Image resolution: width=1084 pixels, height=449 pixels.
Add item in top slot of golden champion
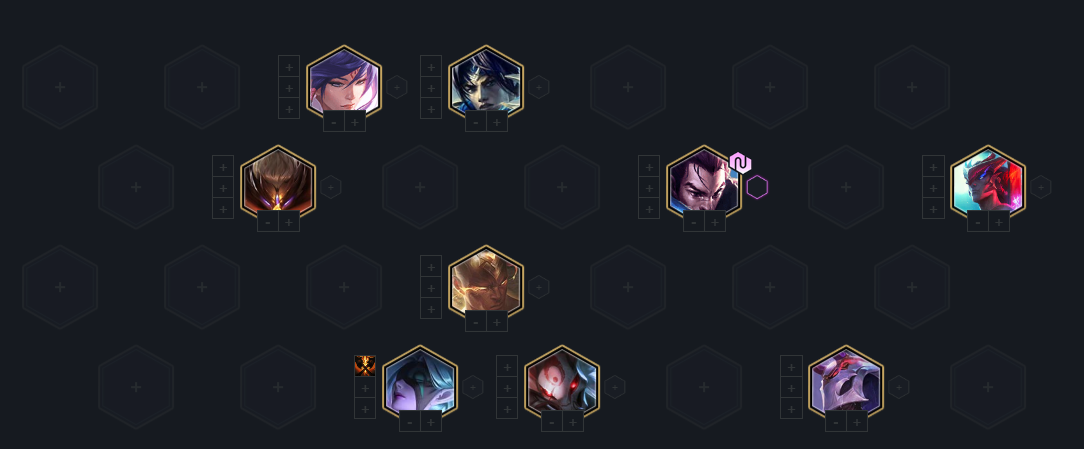(x=431, y=266)
